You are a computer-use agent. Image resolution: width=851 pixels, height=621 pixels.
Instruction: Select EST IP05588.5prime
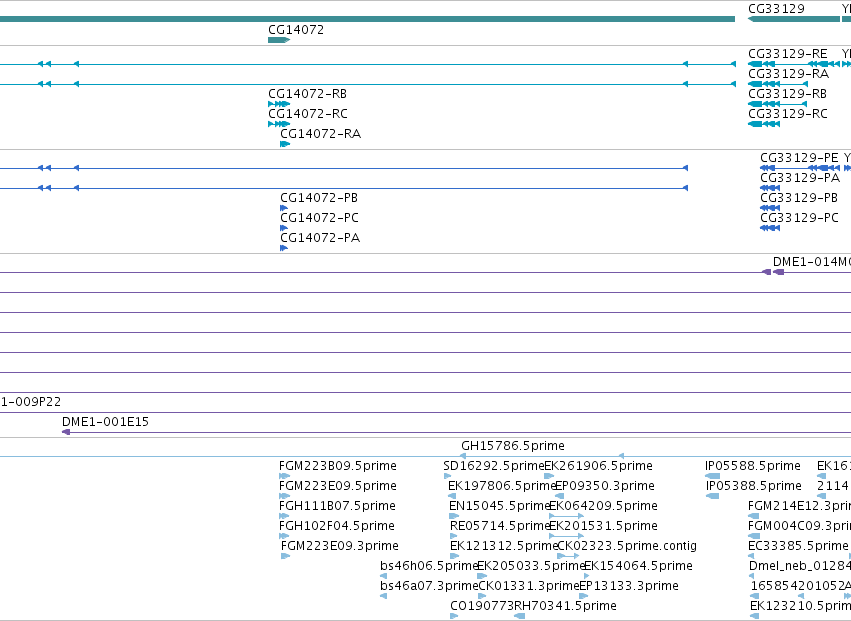753,466
